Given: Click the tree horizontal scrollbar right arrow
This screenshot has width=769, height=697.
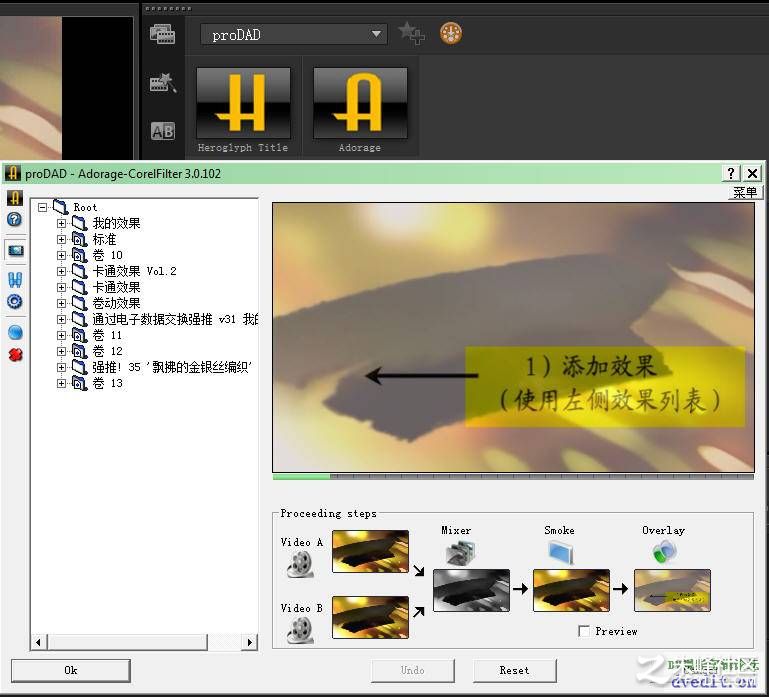Looking at the screenshot, I should click(250, 642).
